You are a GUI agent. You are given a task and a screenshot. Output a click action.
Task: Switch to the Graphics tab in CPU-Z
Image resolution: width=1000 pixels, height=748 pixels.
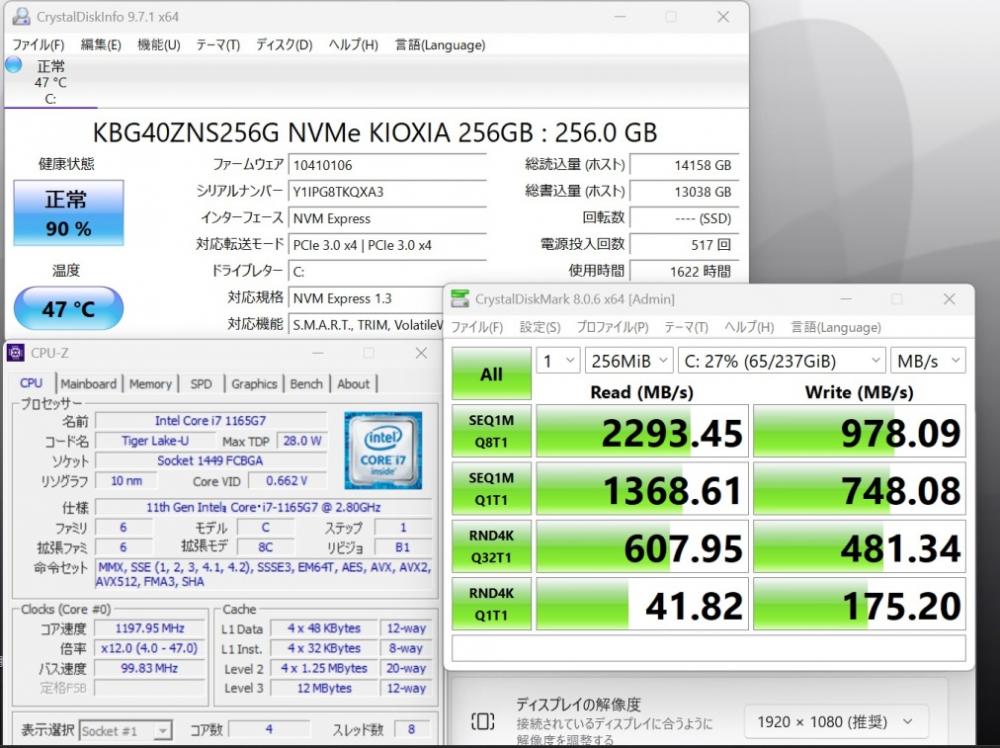pyautogui.click(x=254, y=384)
